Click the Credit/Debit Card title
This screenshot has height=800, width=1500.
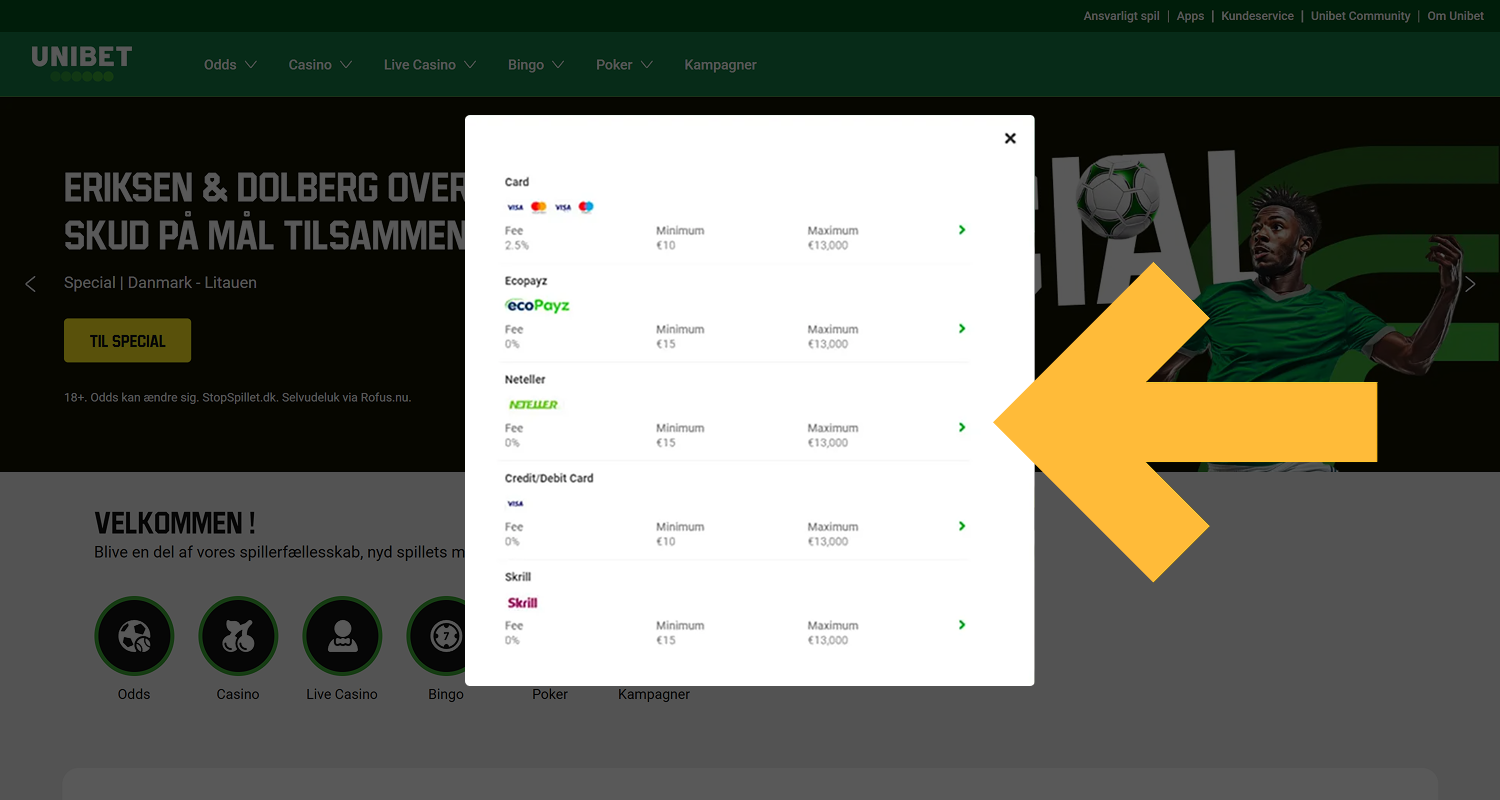pos(549,478)
